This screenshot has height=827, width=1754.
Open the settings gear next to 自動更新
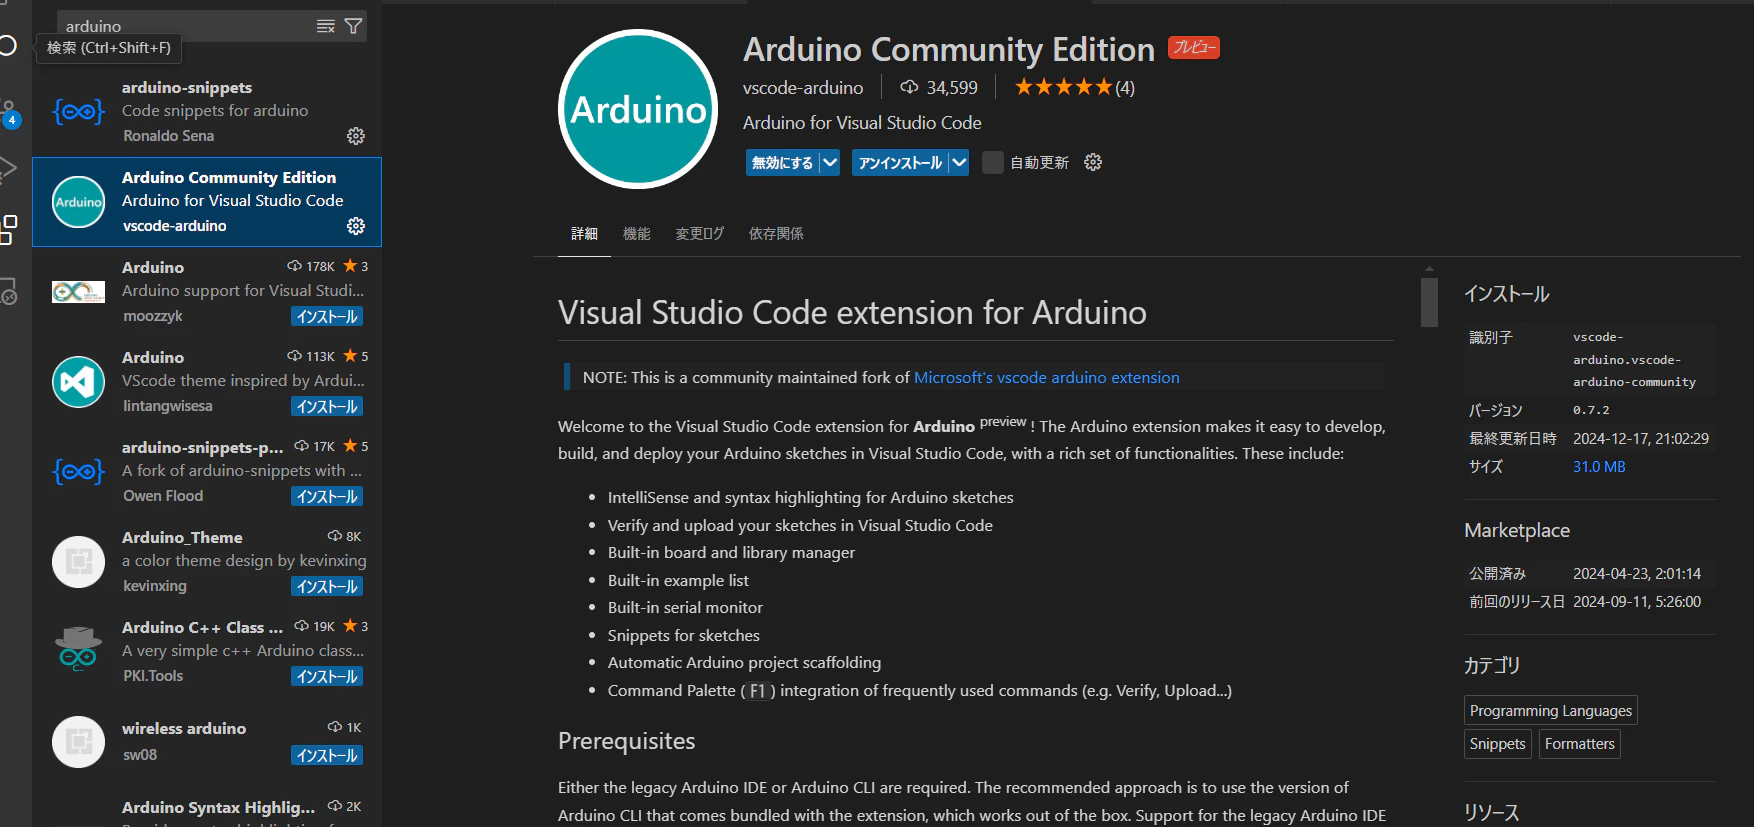1093,162
